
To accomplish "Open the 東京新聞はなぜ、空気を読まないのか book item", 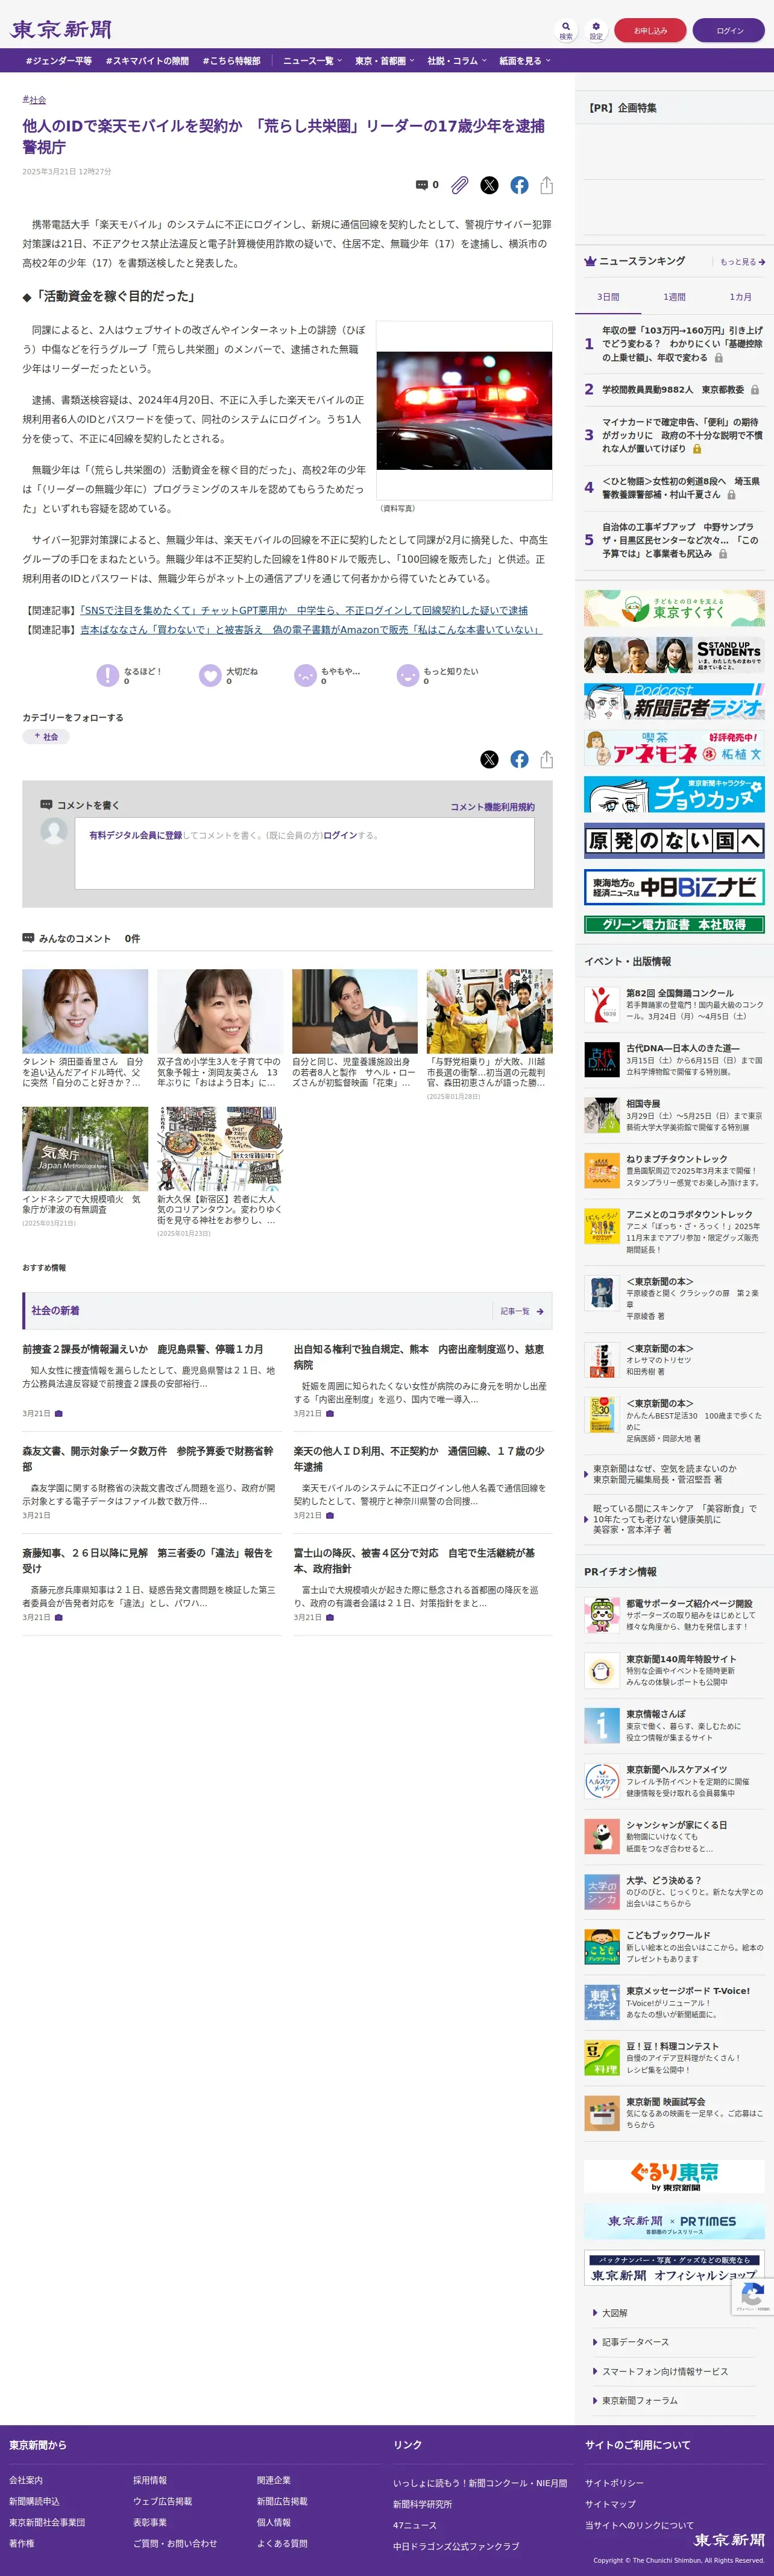I will pos(665,1474).
